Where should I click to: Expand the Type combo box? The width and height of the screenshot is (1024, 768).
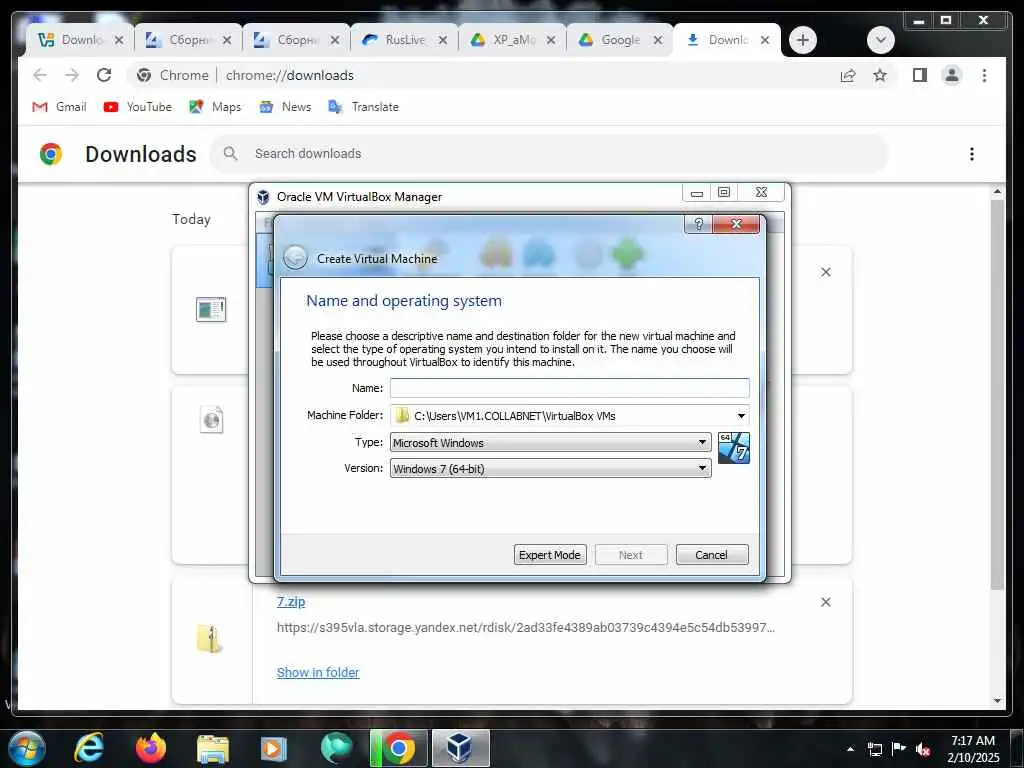point(551,442)
